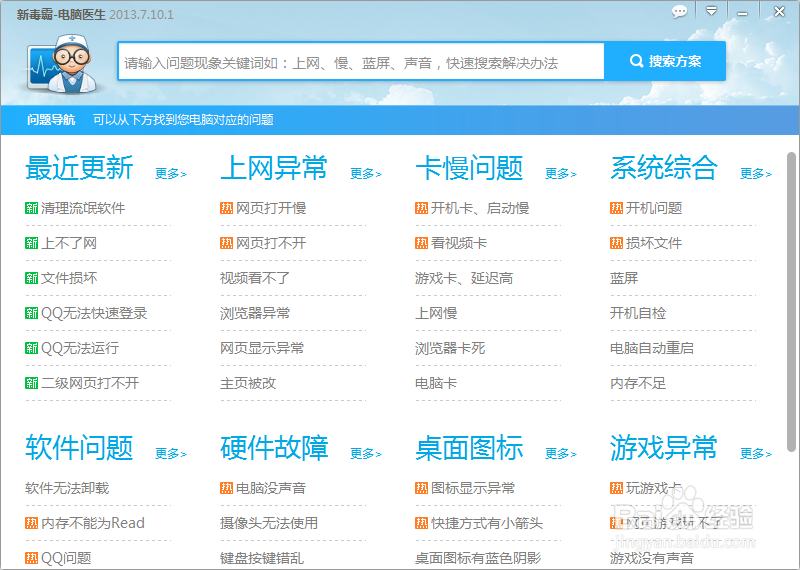Viewport: 800px width, 570px height.
Task: Focus the problem keyword search field
Action: tap(361, 61)
